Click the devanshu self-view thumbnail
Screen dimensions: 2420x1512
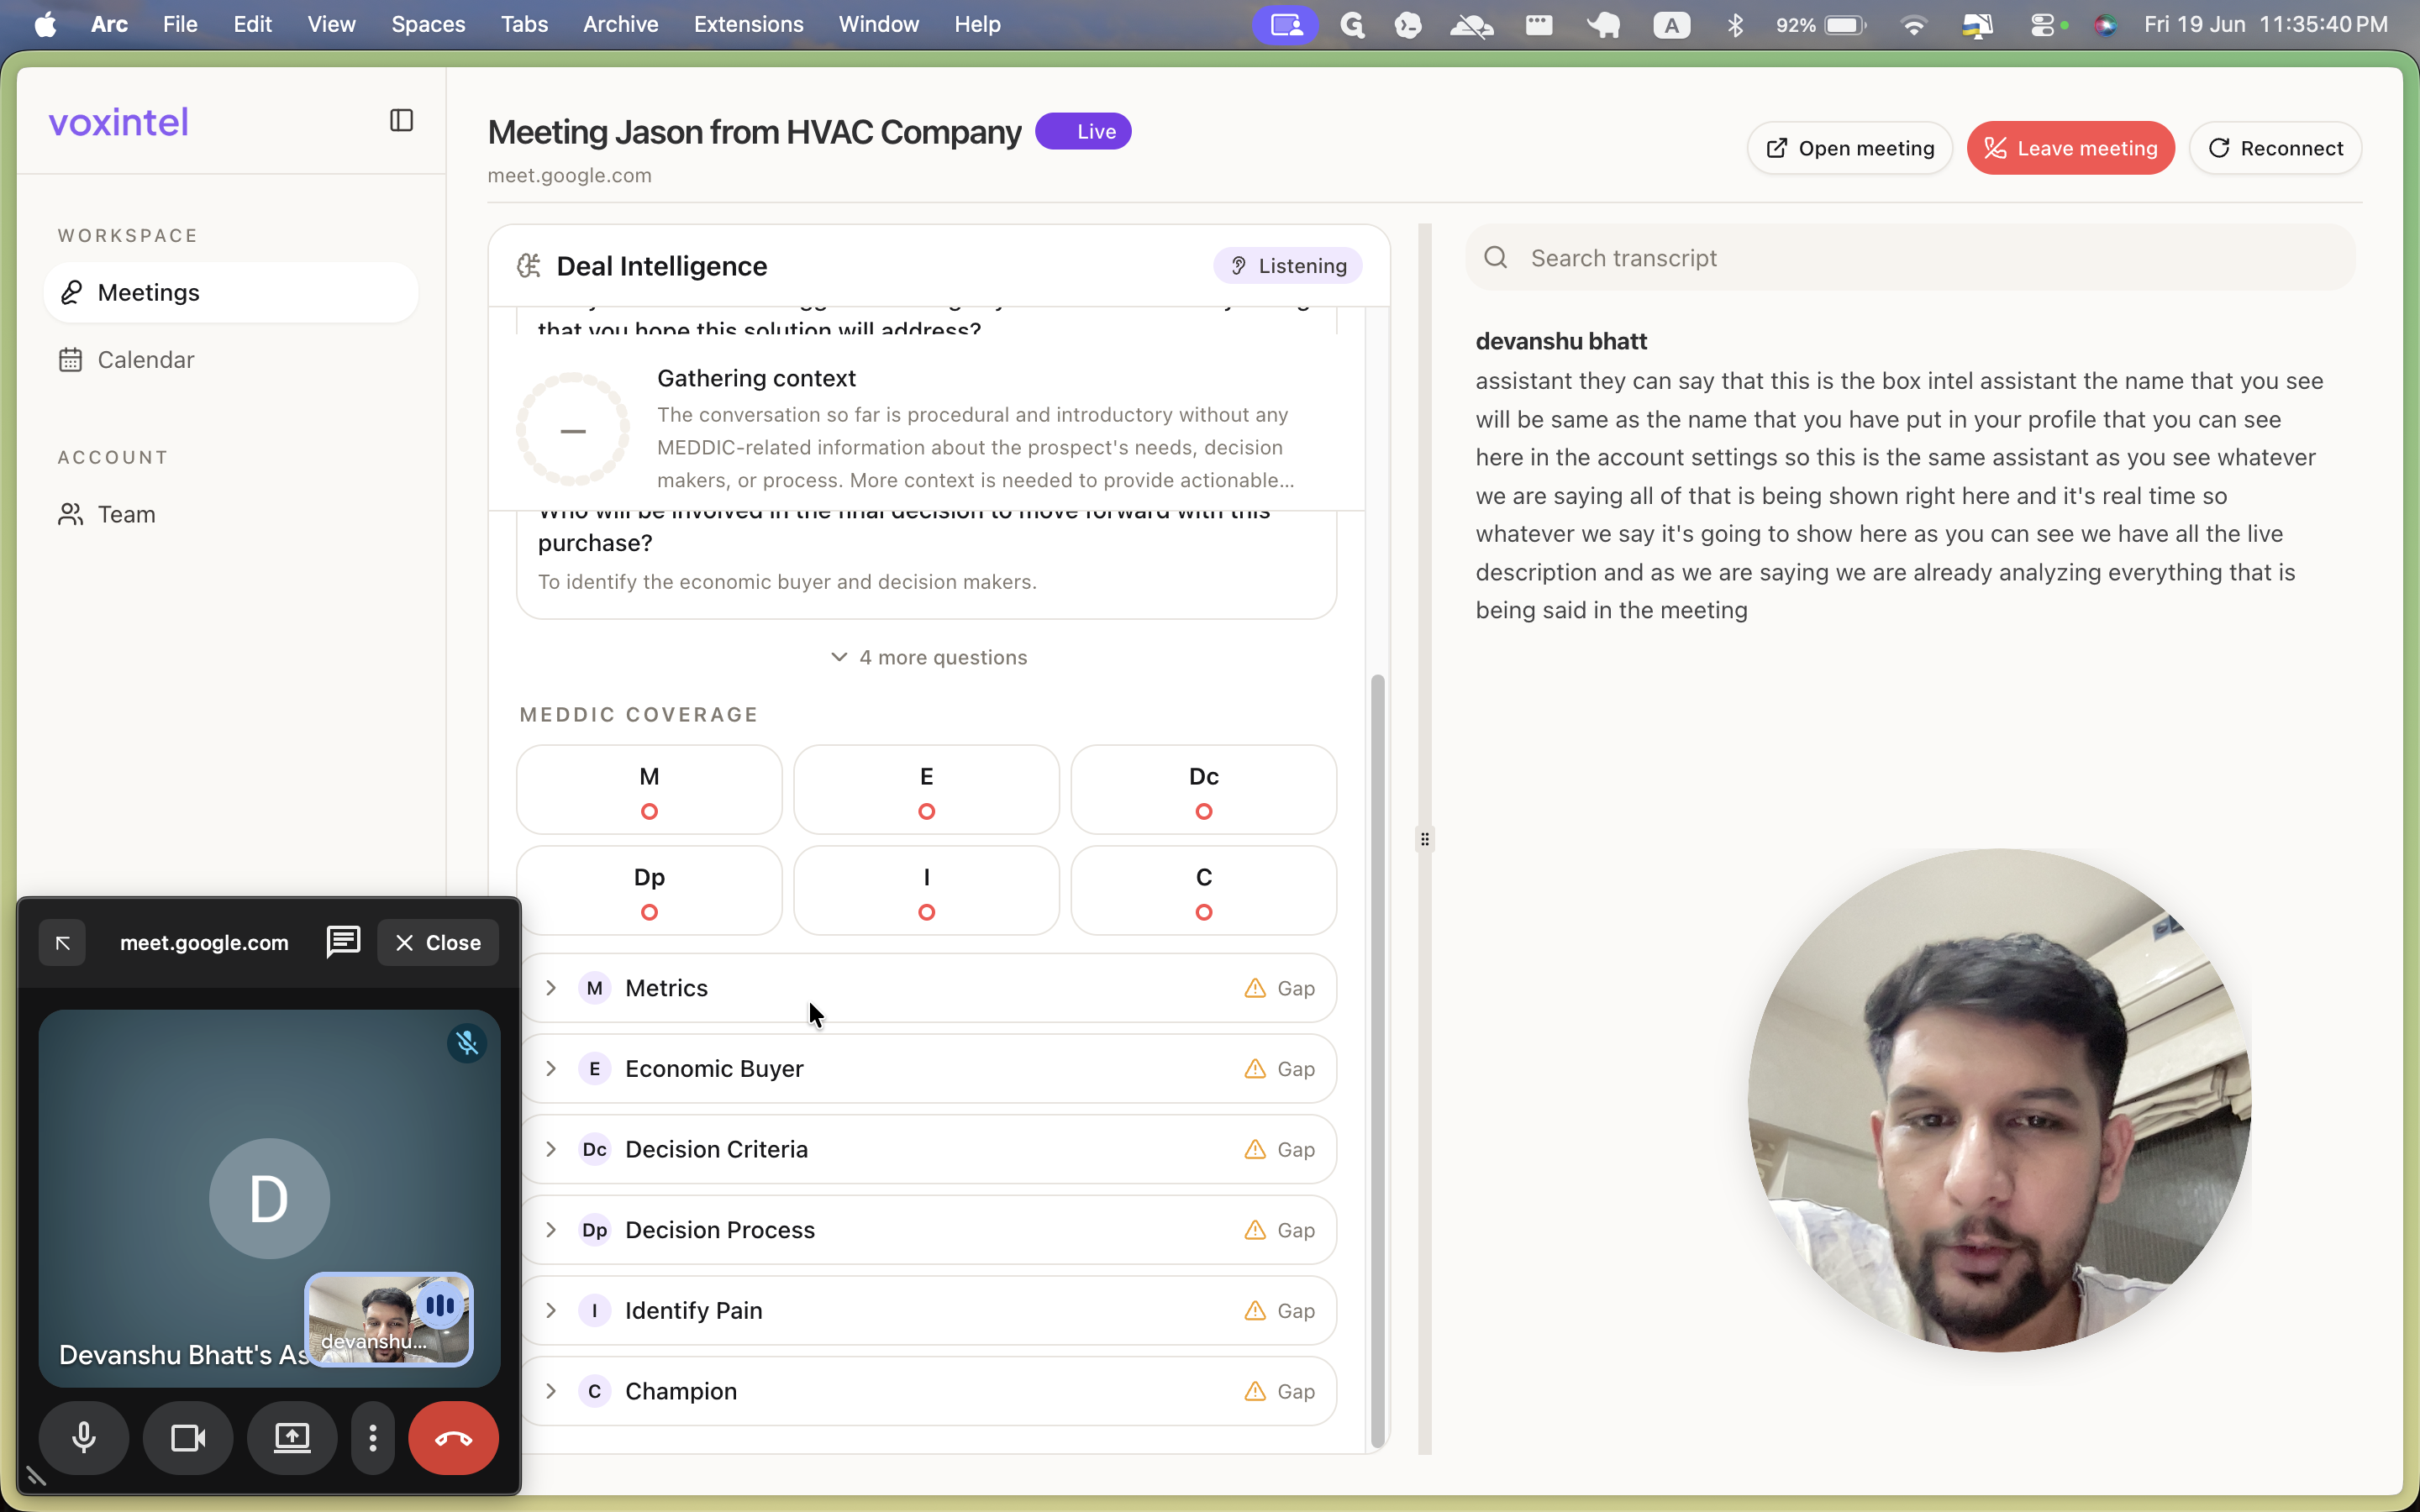(x=389, y=1319)
